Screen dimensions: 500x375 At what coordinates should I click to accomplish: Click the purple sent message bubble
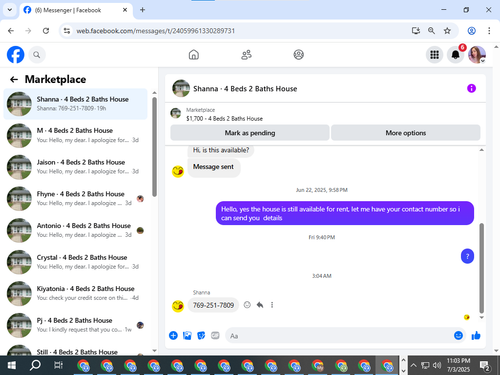345,213
